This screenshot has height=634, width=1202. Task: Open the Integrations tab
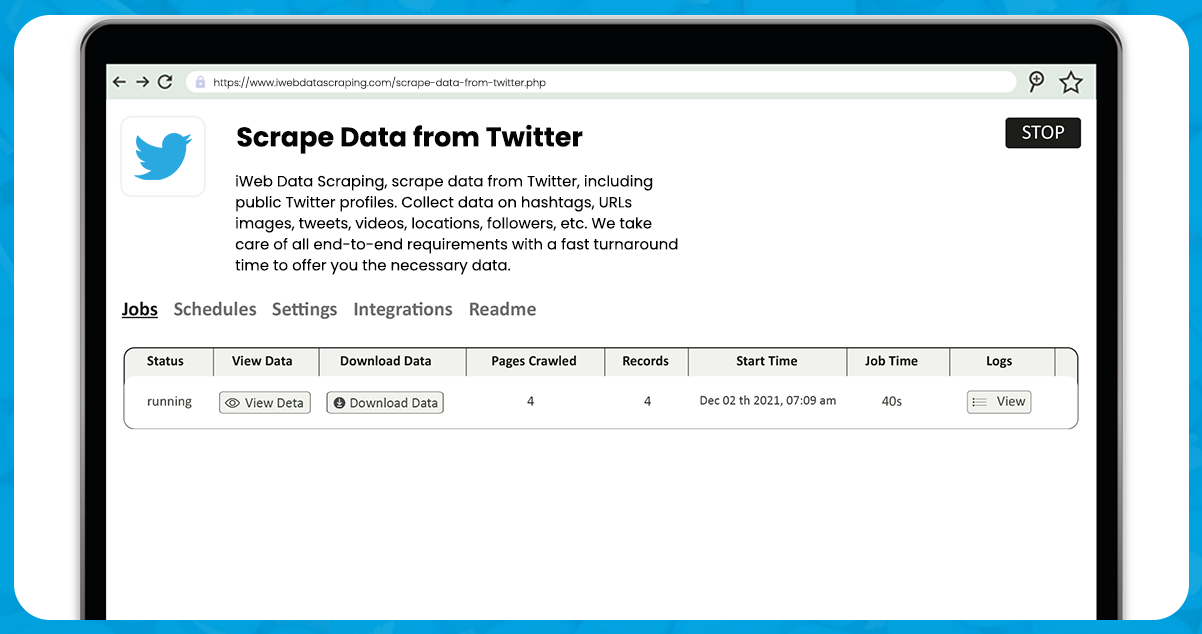click(x=403, y=309)
